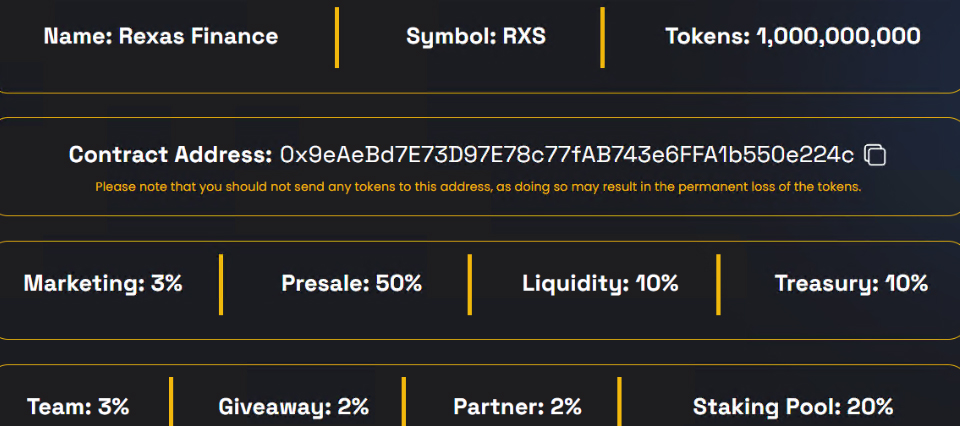
Task: Click the divider between Marketing and Presale
Action: [220, 284]
